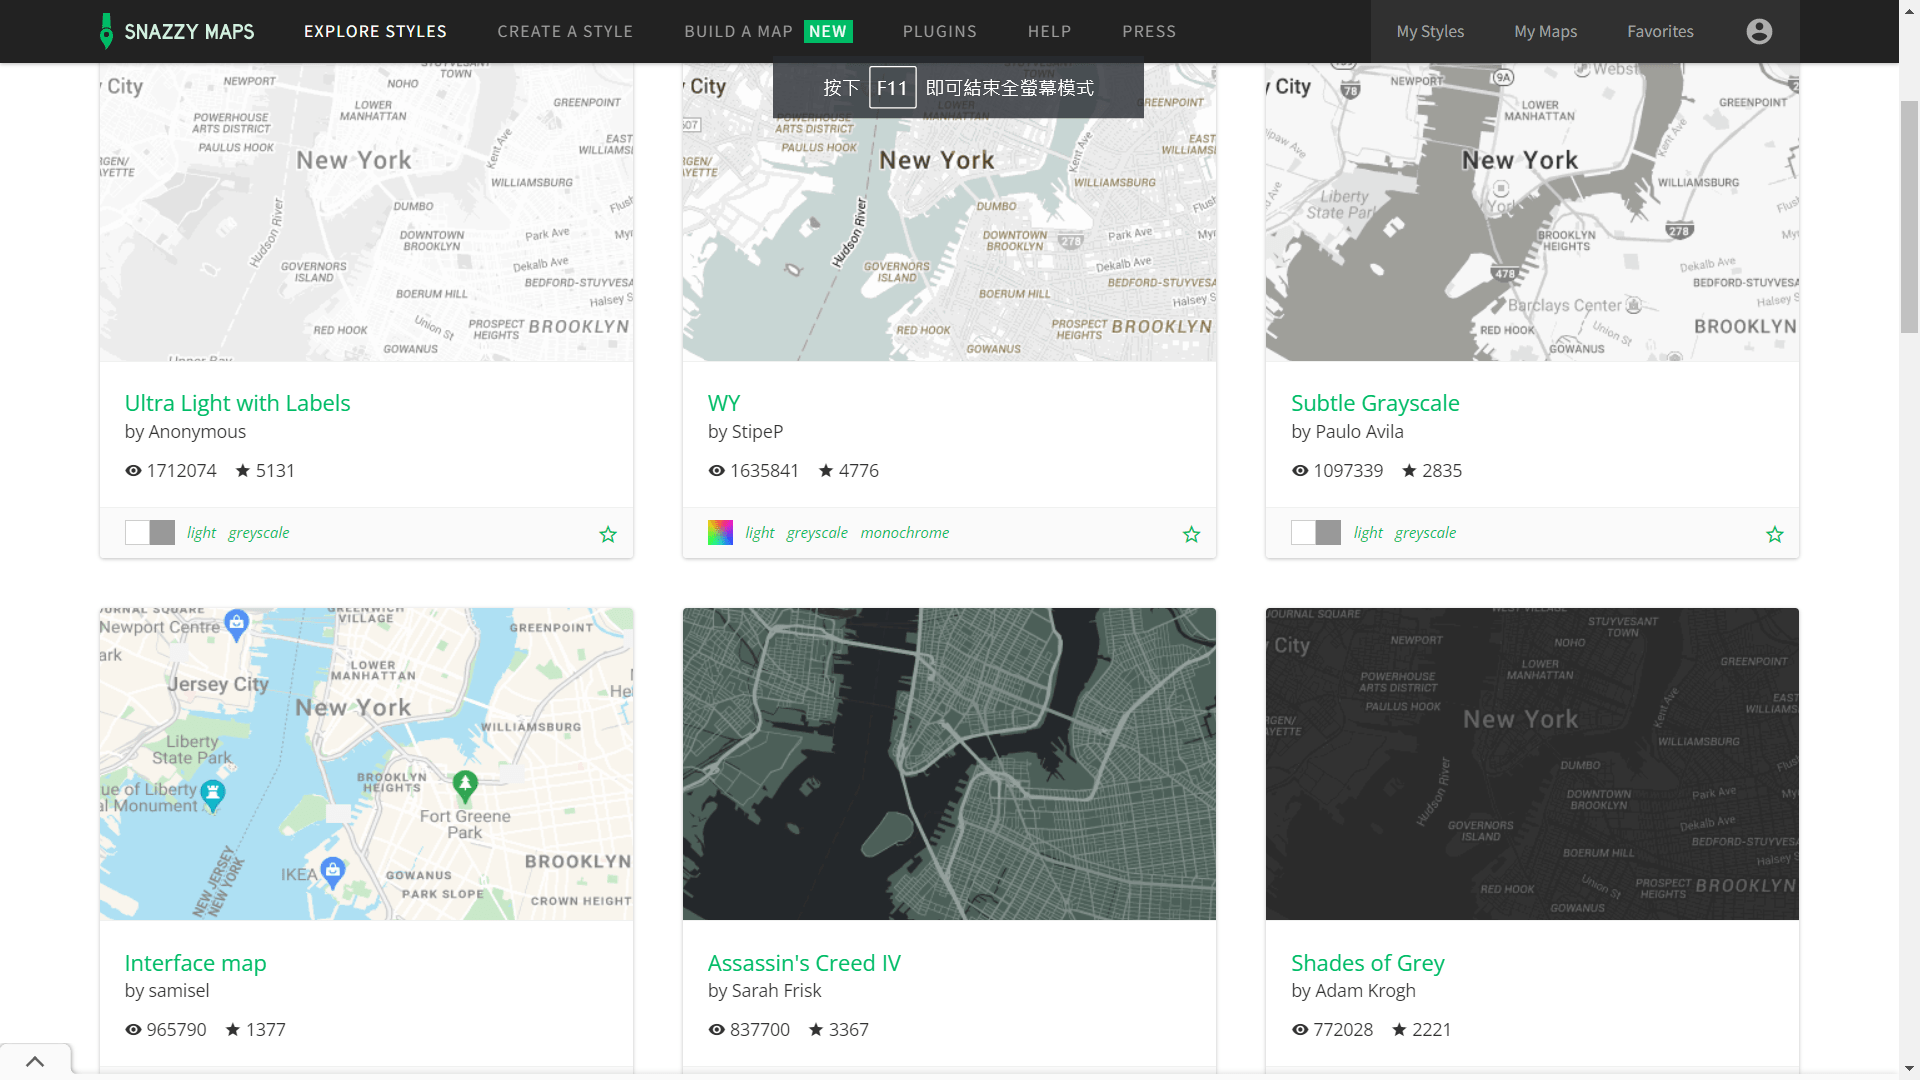Click the star count 4776
Screen dimensions: 1920x1080
[859, 471]
